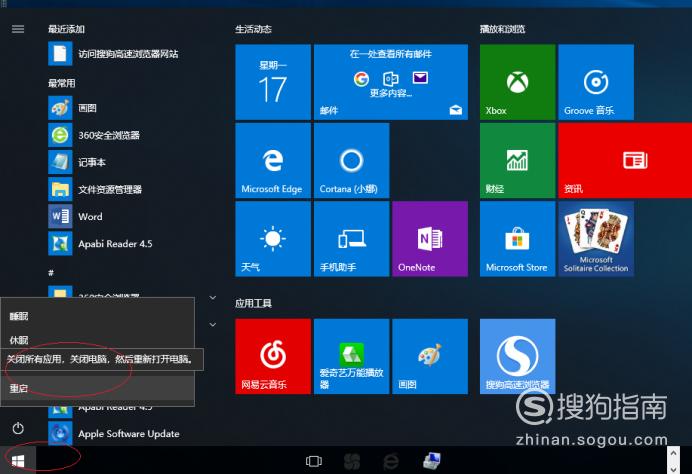Open the 星期一 17 calendar tile
692x474 pixels.
point(273,82)
